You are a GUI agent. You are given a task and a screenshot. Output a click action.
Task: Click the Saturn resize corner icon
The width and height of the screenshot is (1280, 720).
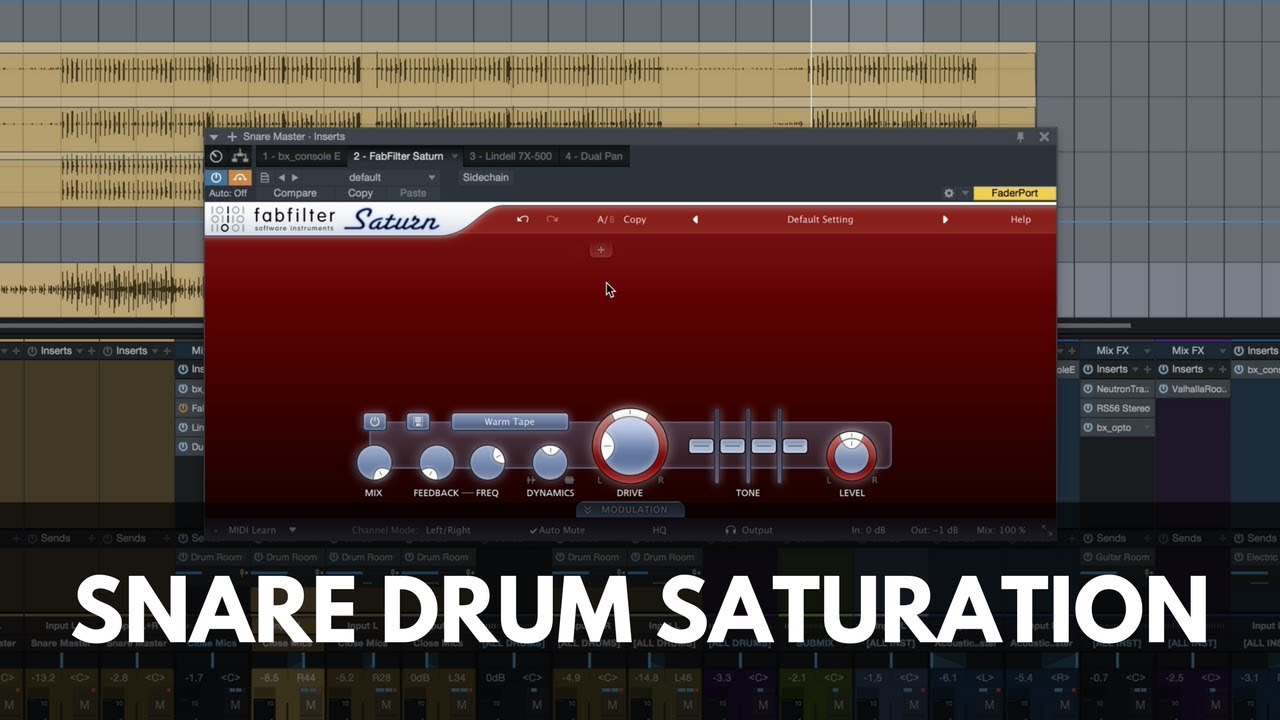(1046, 530)
